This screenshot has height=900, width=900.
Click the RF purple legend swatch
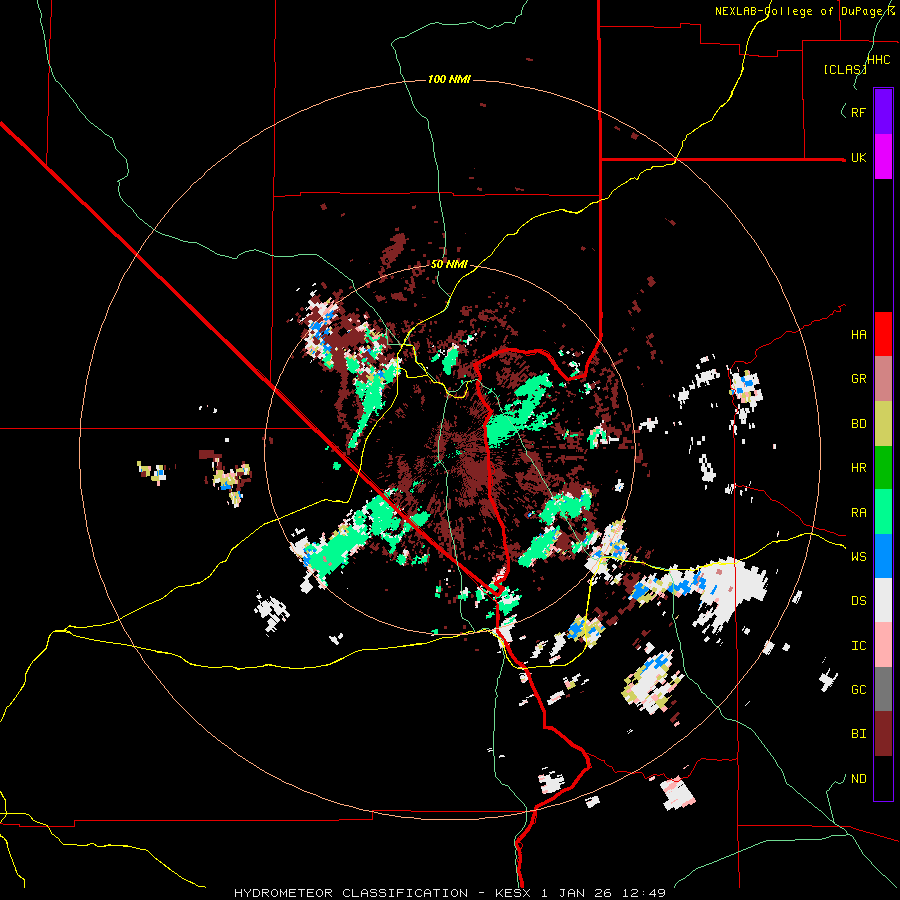[883, 112]
